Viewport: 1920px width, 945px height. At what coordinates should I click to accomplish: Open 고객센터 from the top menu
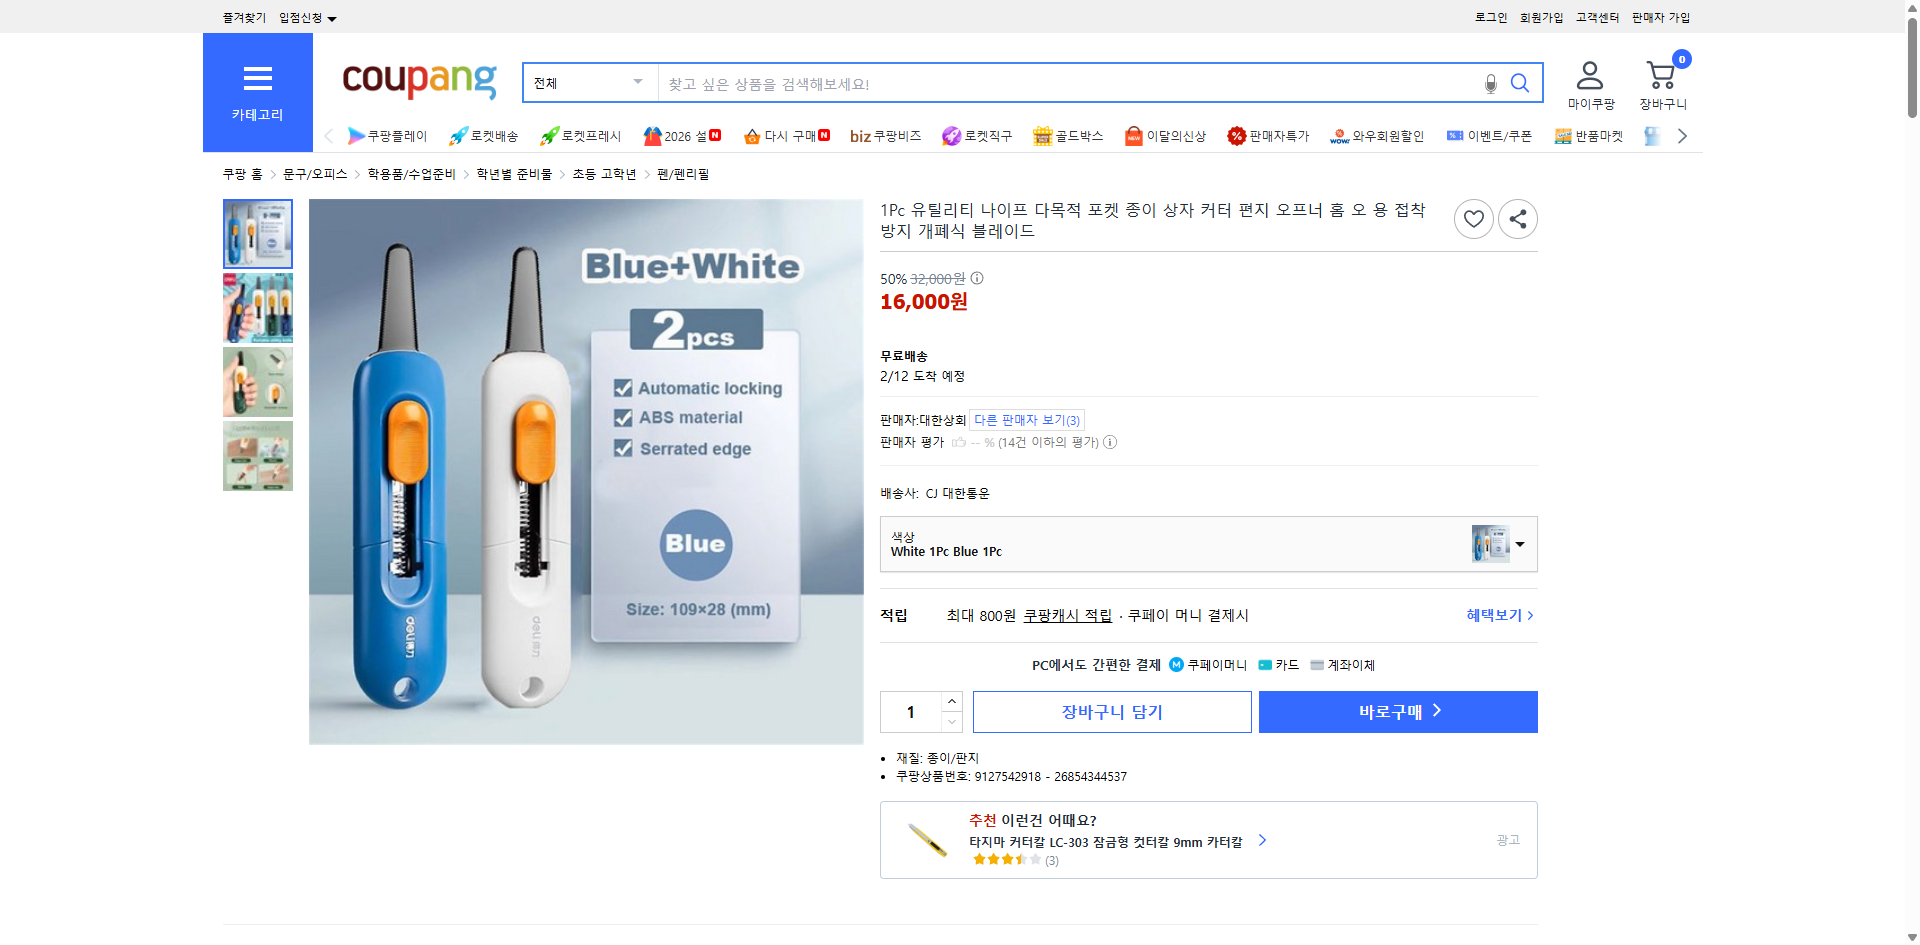pyautogui.click(x=1596, y=17)
